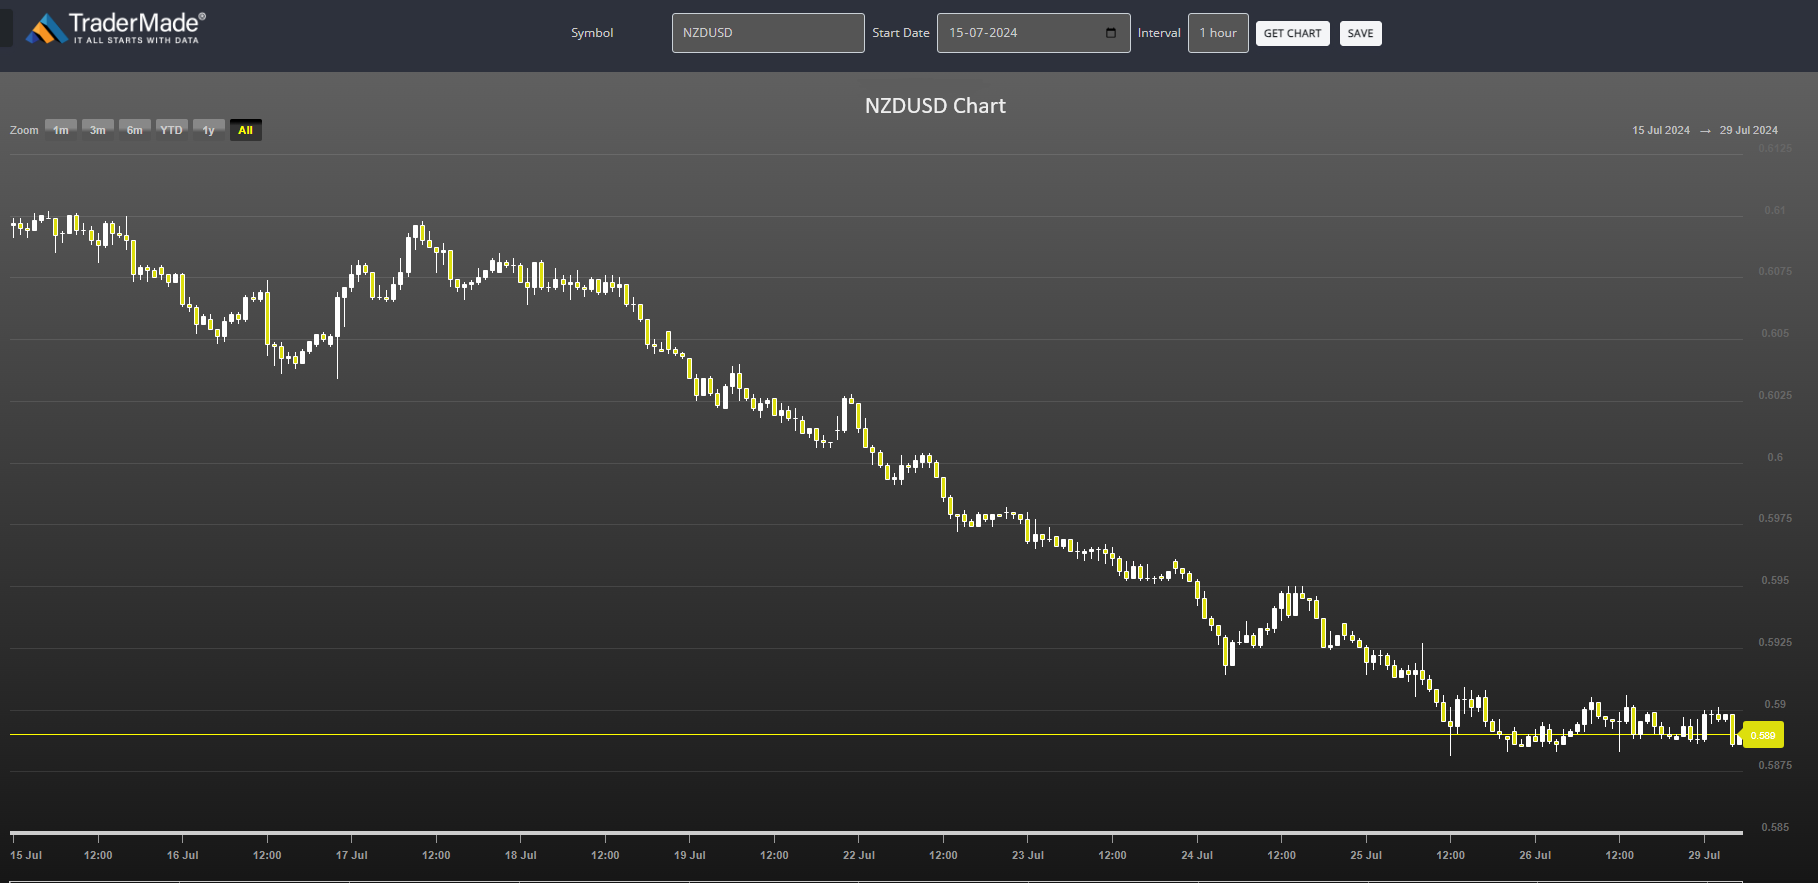Click the GET CHART button

pos(1292,33)
